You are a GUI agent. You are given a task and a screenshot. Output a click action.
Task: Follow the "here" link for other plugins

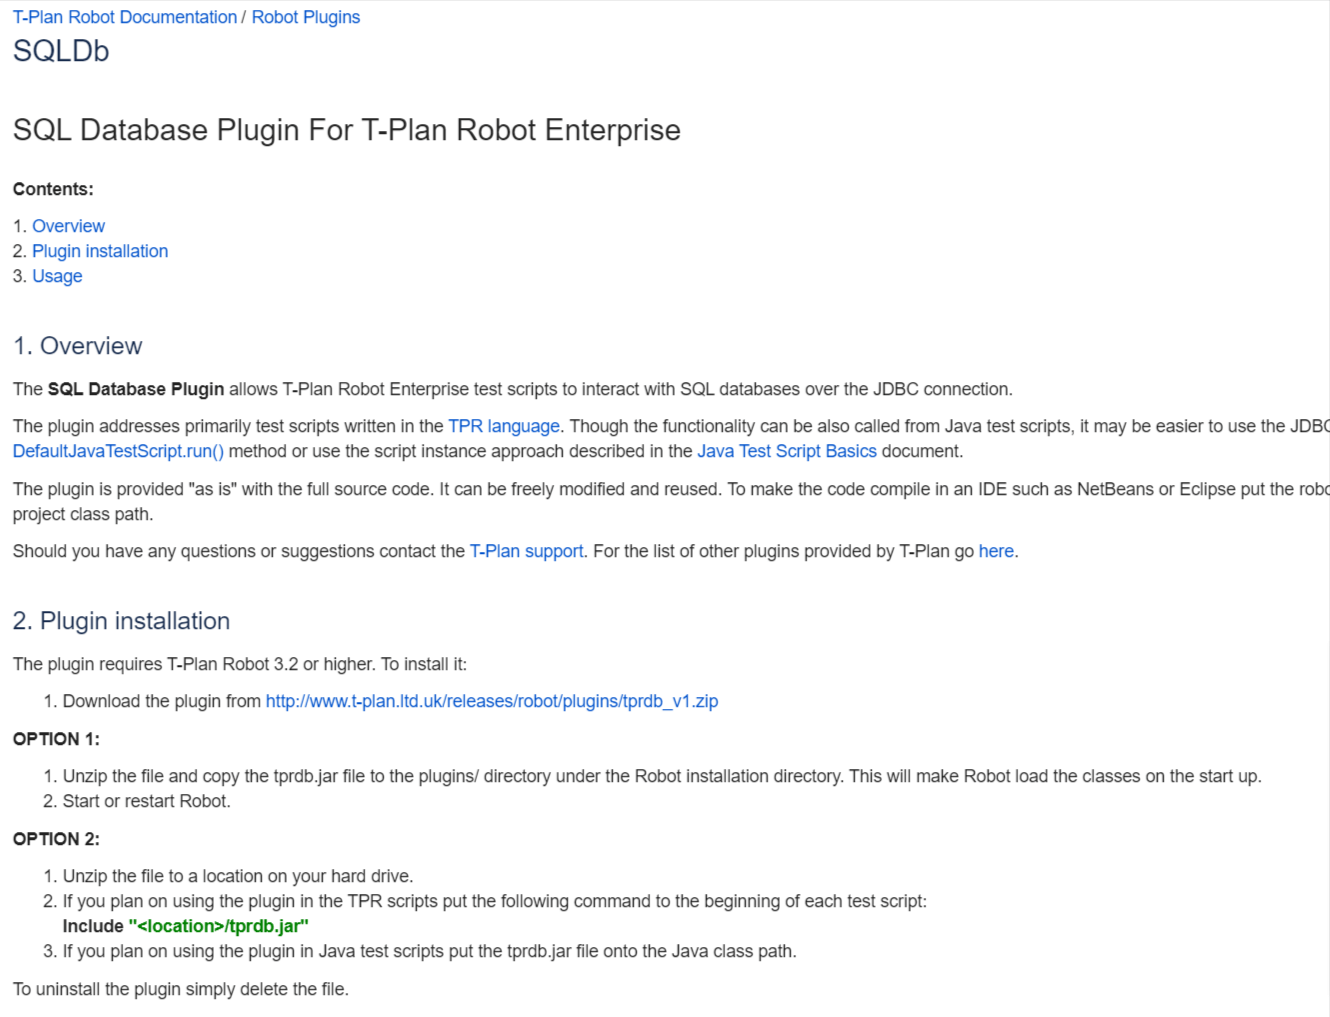995,551
